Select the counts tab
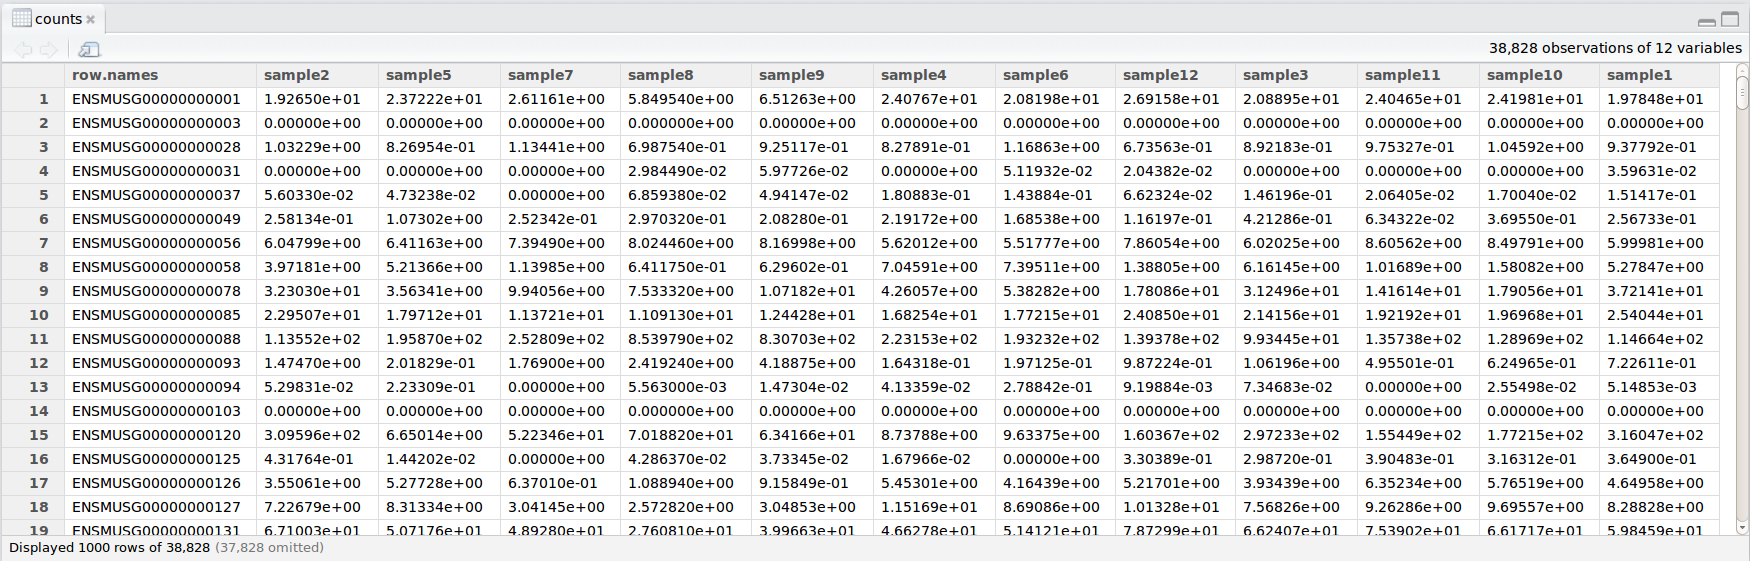The width and height of the screenshot is (1750, 561). (58, 19)
